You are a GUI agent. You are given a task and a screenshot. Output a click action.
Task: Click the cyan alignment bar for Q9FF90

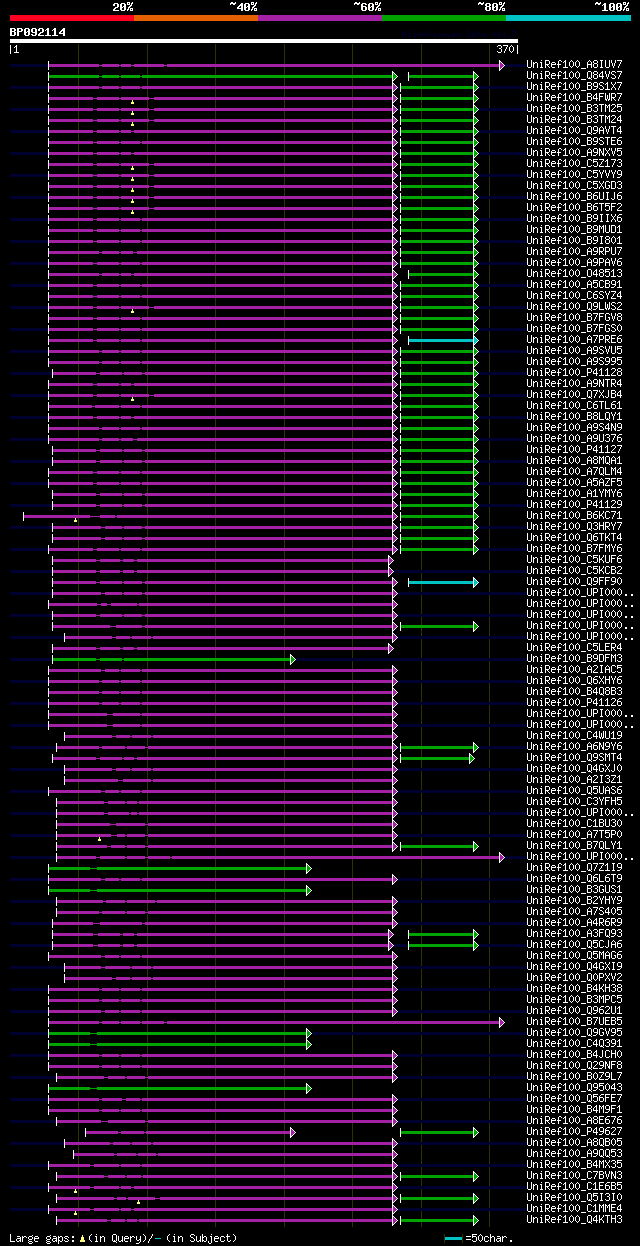coord(443,582)
